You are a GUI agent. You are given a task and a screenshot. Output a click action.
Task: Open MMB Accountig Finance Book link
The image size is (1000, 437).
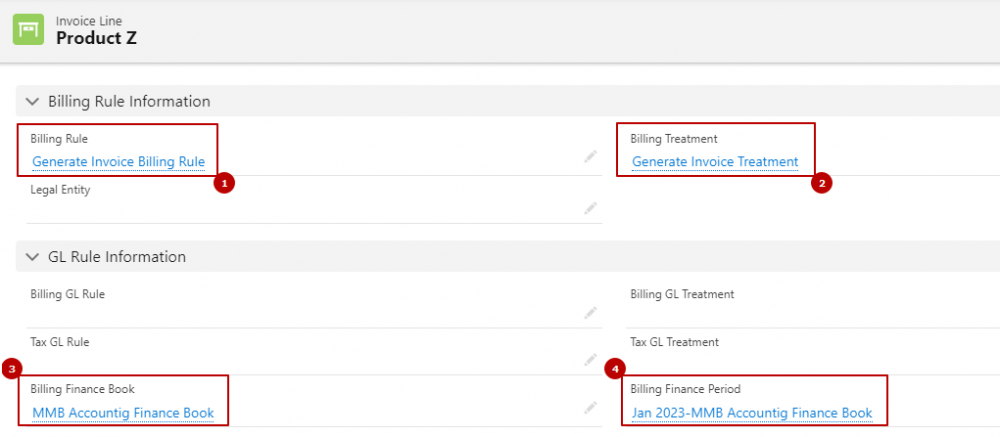(x=123, y=413)
